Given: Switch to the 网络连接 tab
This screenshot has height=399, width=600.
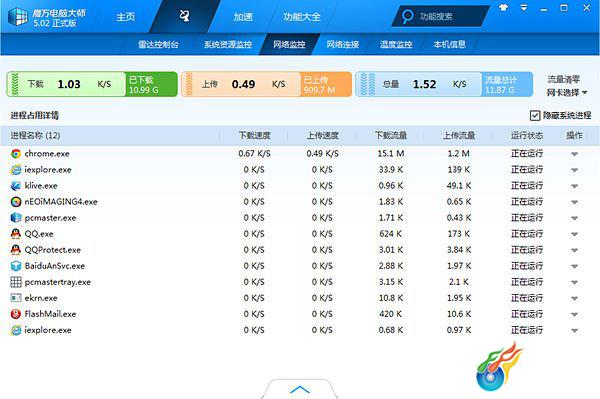Looking at the screenshot, I should tap(342, 44).
